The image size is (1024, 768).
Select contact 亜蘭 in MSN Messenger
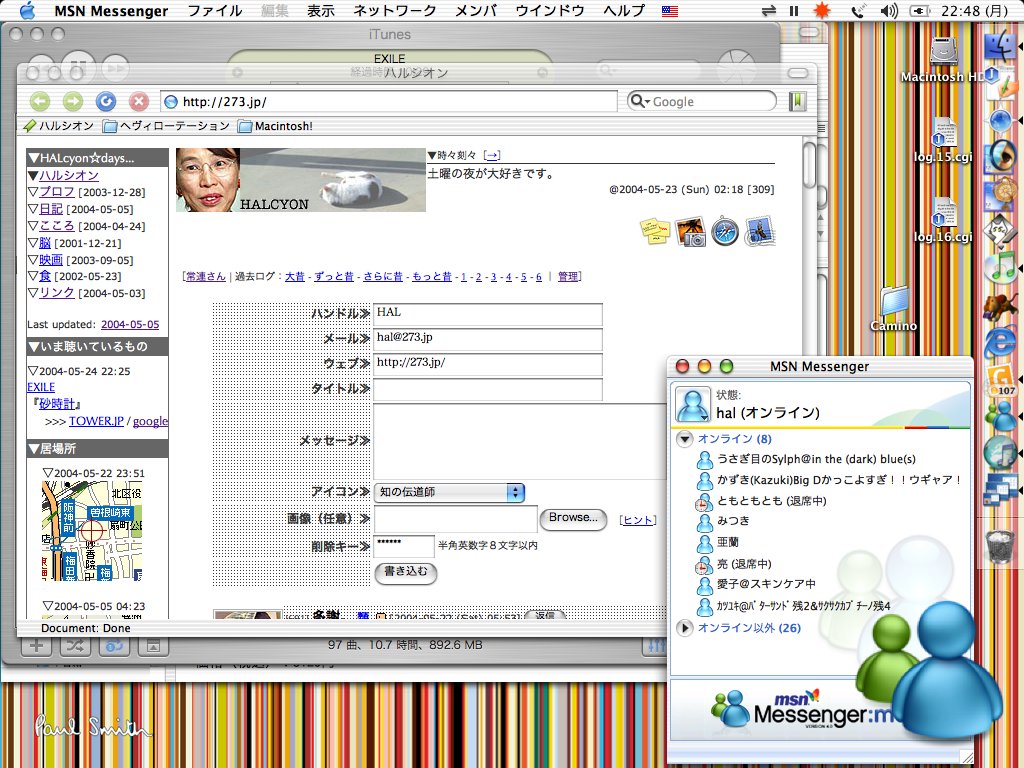728,542
